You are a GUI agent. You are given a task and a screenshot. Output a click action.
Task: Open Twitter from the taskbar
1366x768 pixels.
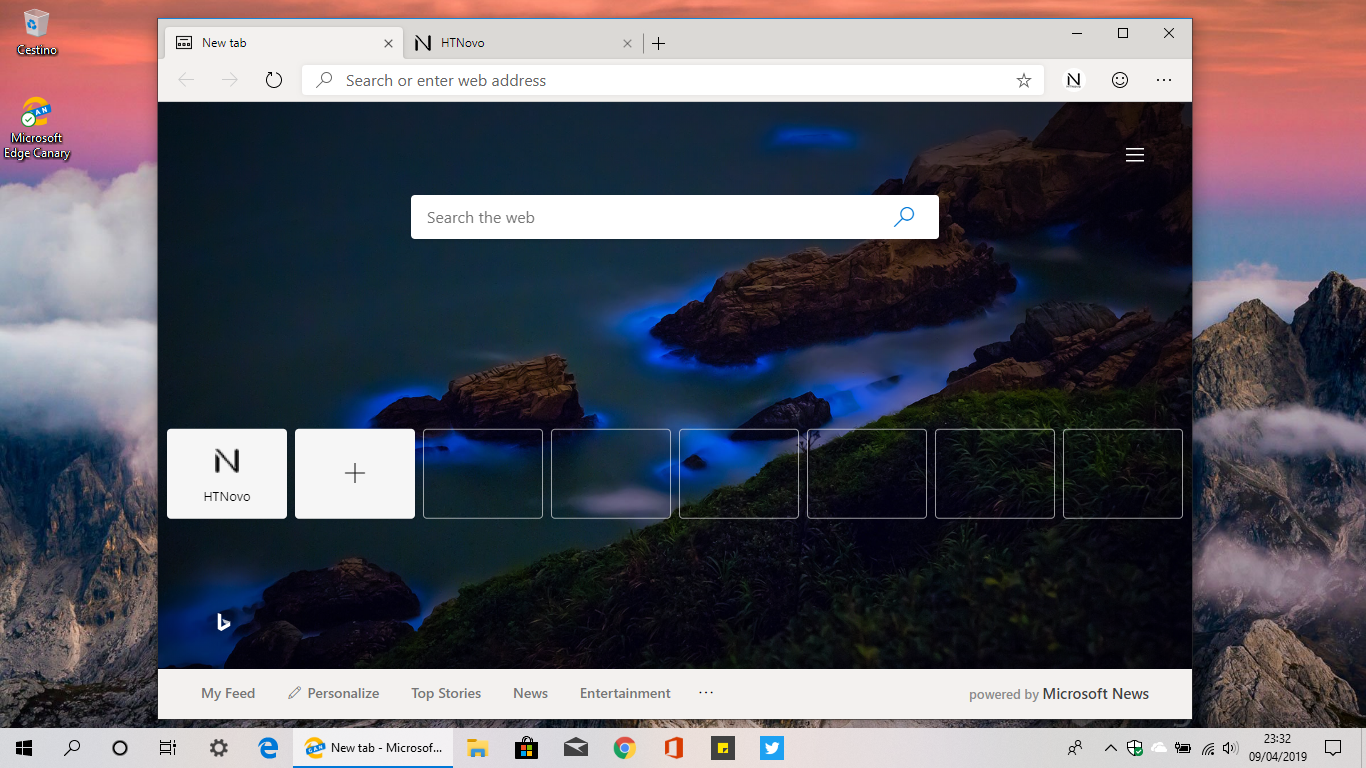point(771,747)
